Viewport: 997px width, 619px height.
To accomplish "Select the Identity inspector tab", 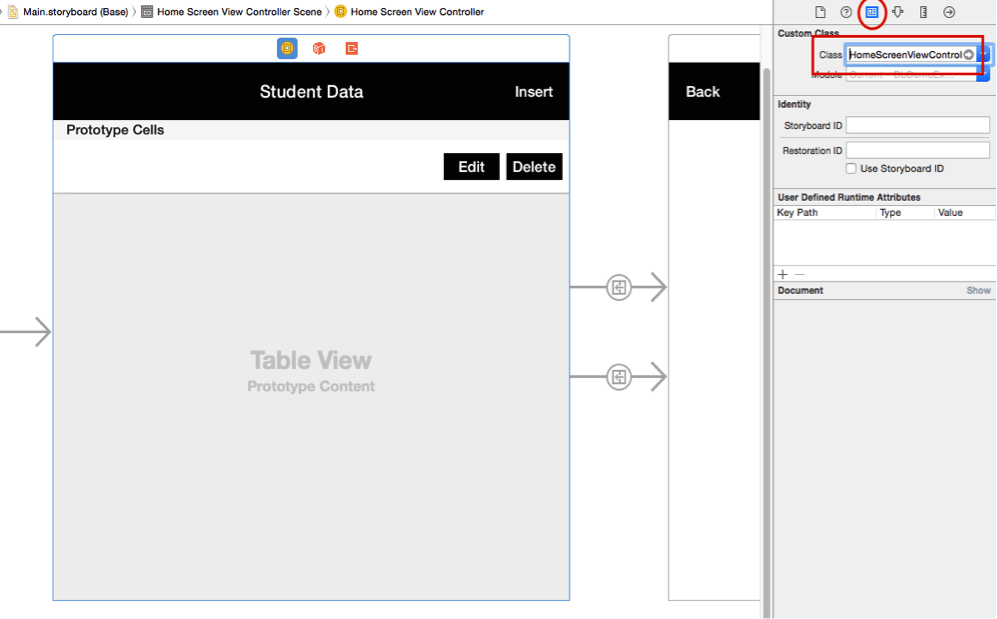I will click(x=872, y=12).
